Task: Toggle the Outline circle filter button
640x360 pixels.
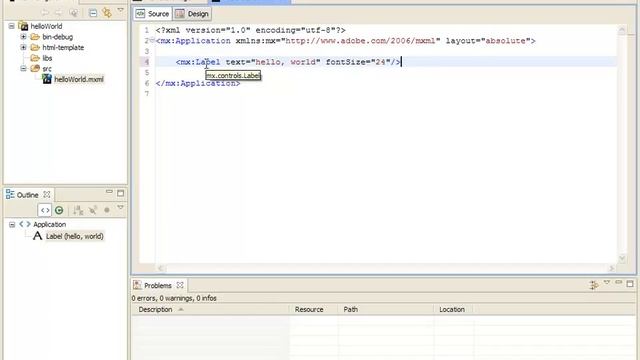Action: click(107, 210)
